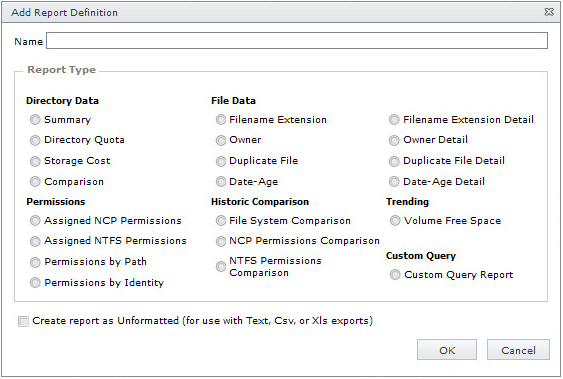Click the Directory Data heading
The width and height of the screenshot is (563, 379).
pos(62,100)
